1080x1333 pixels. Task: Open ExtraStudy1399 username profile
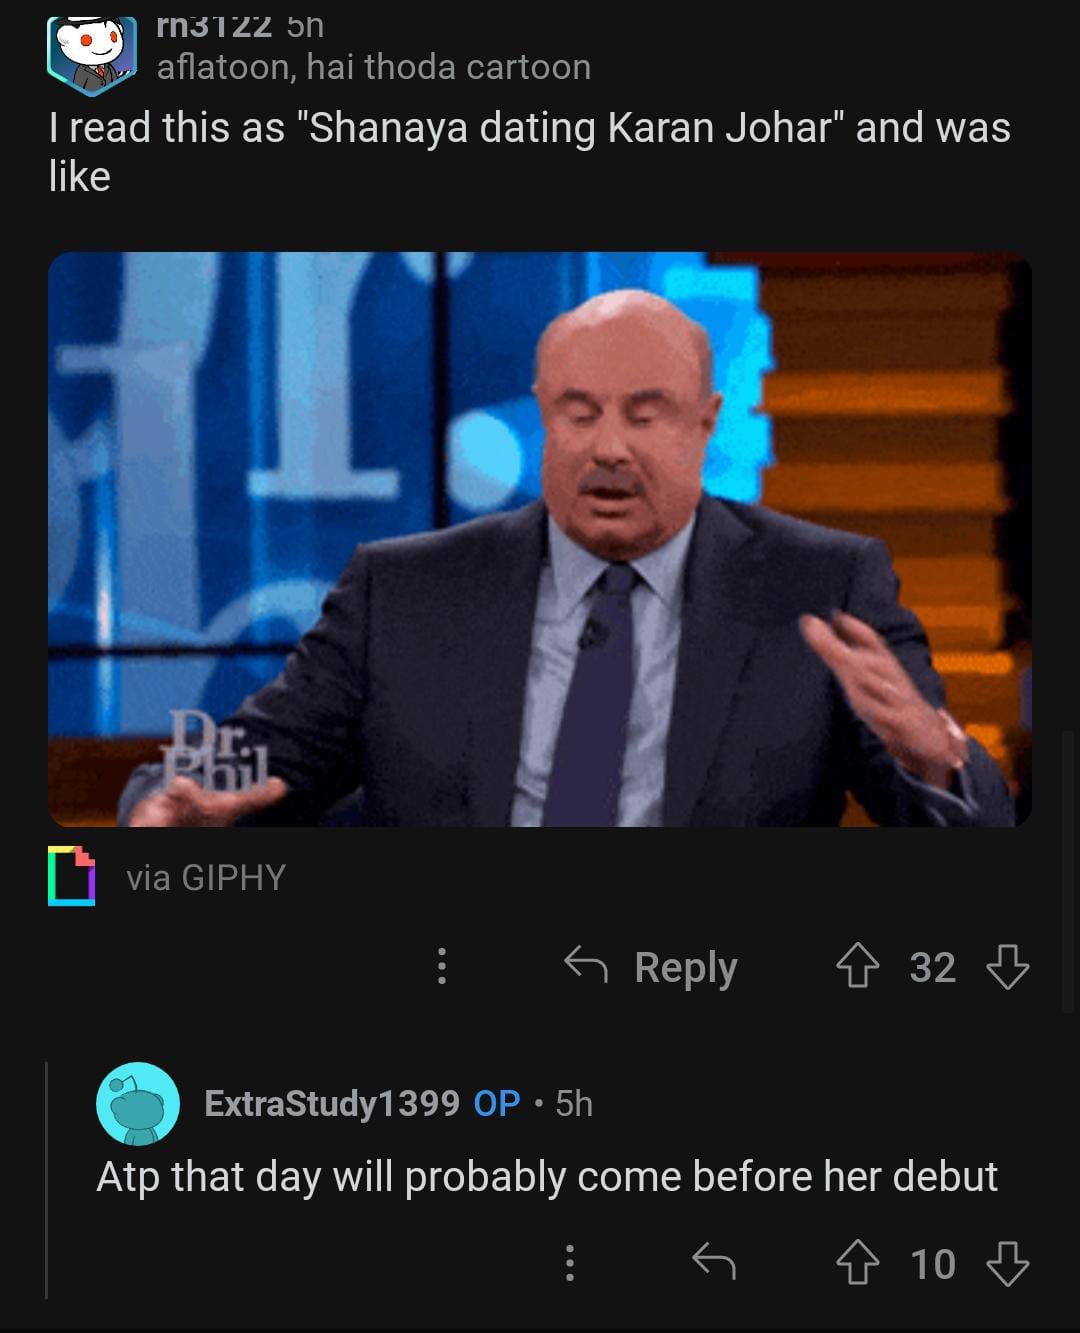[x=332, y=1103]
